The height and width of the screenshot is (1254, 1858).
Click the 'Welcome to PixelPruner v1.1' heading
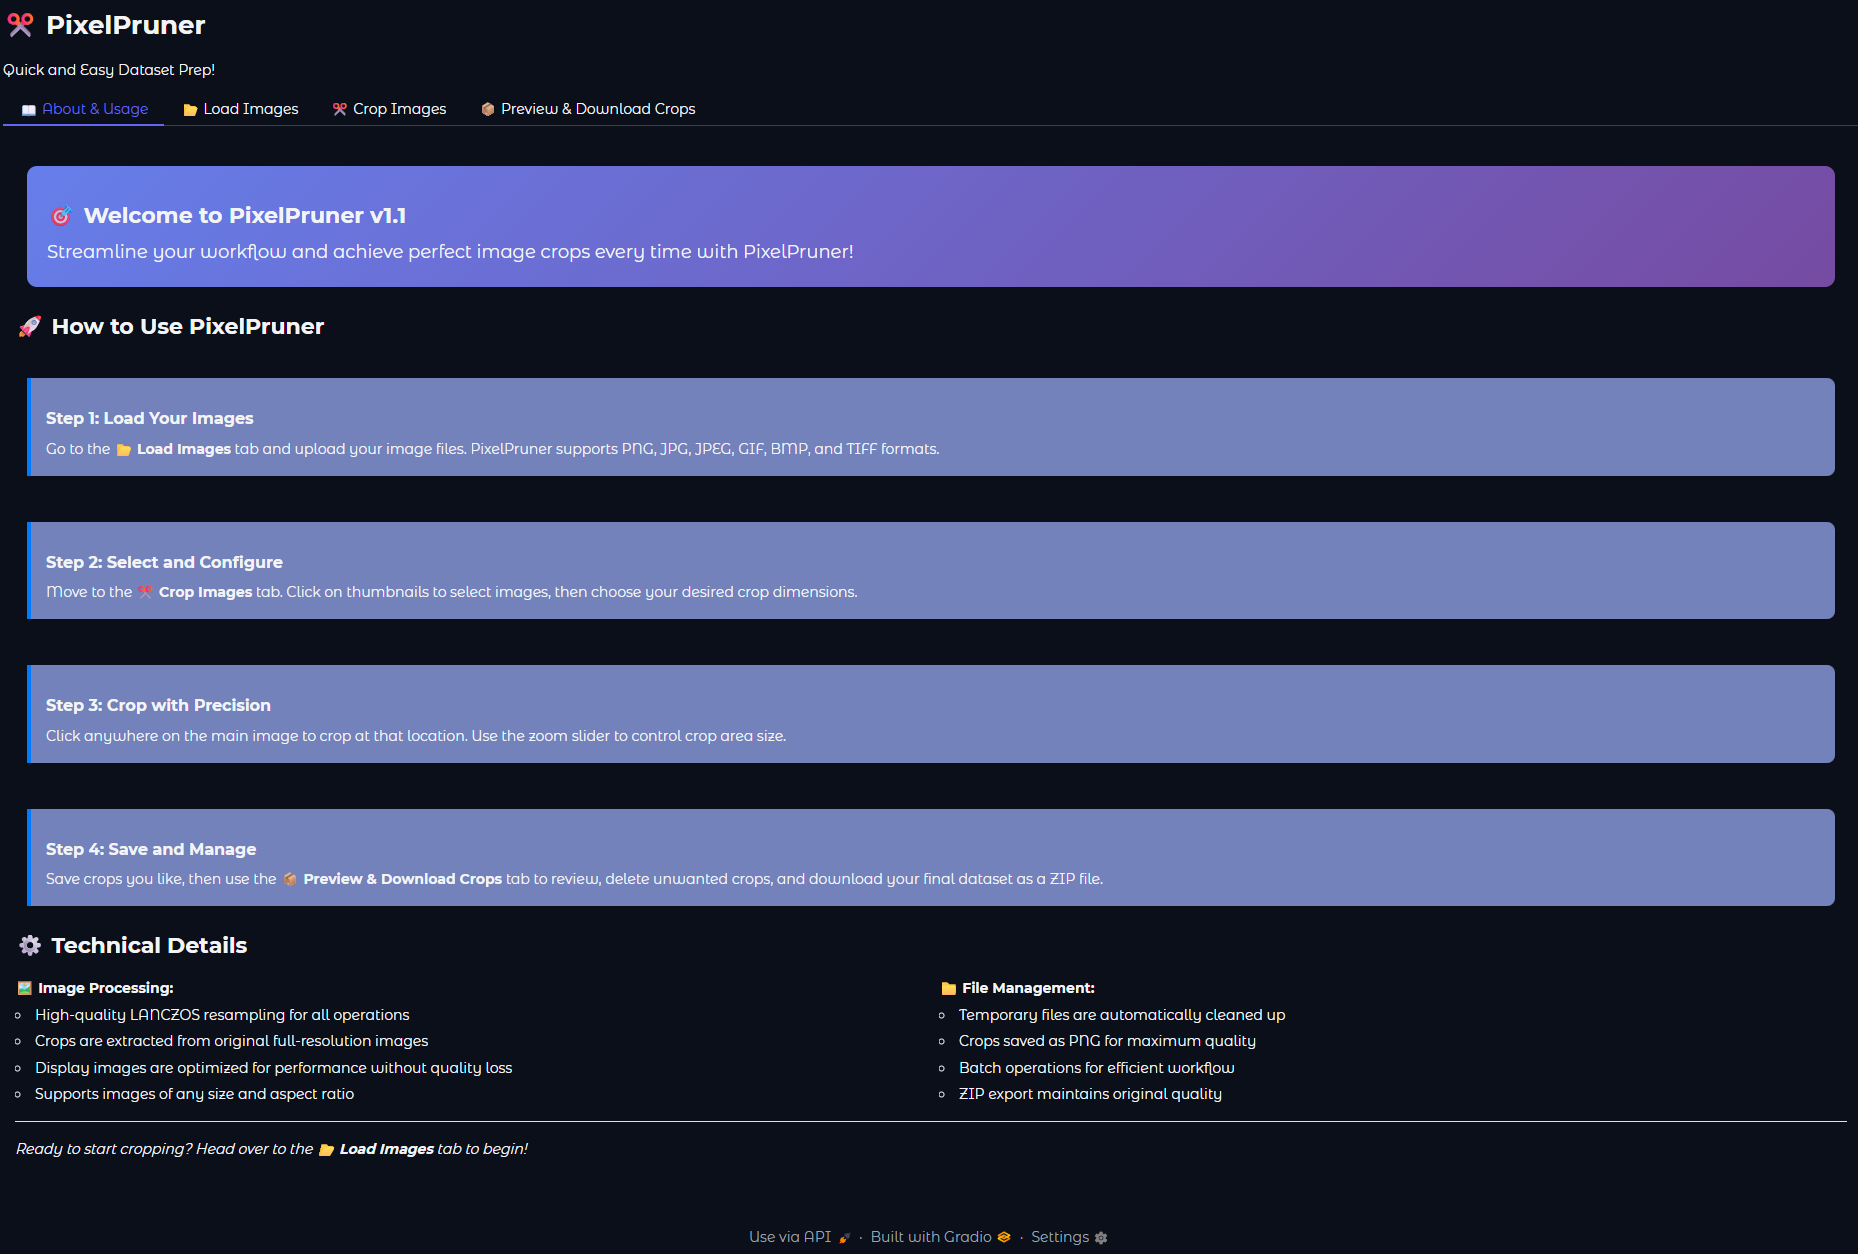tap(245, 216)
